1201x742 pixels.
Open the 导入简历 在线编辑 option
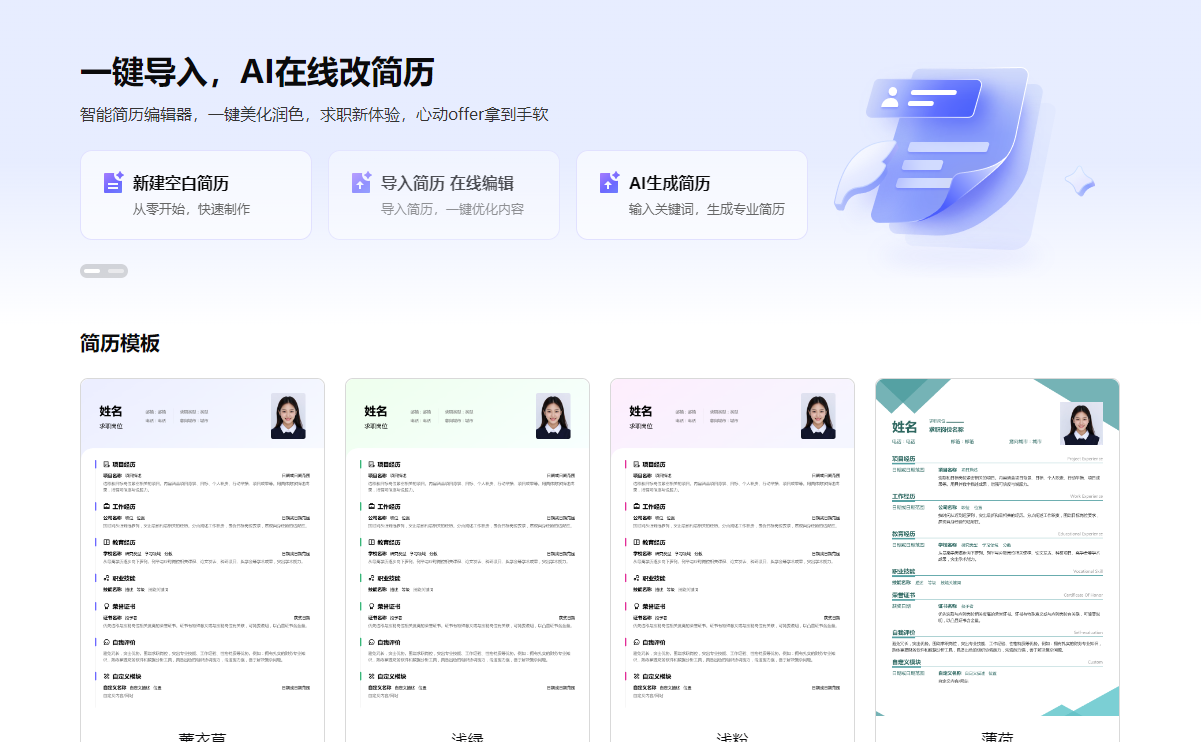tap(447, 183)
